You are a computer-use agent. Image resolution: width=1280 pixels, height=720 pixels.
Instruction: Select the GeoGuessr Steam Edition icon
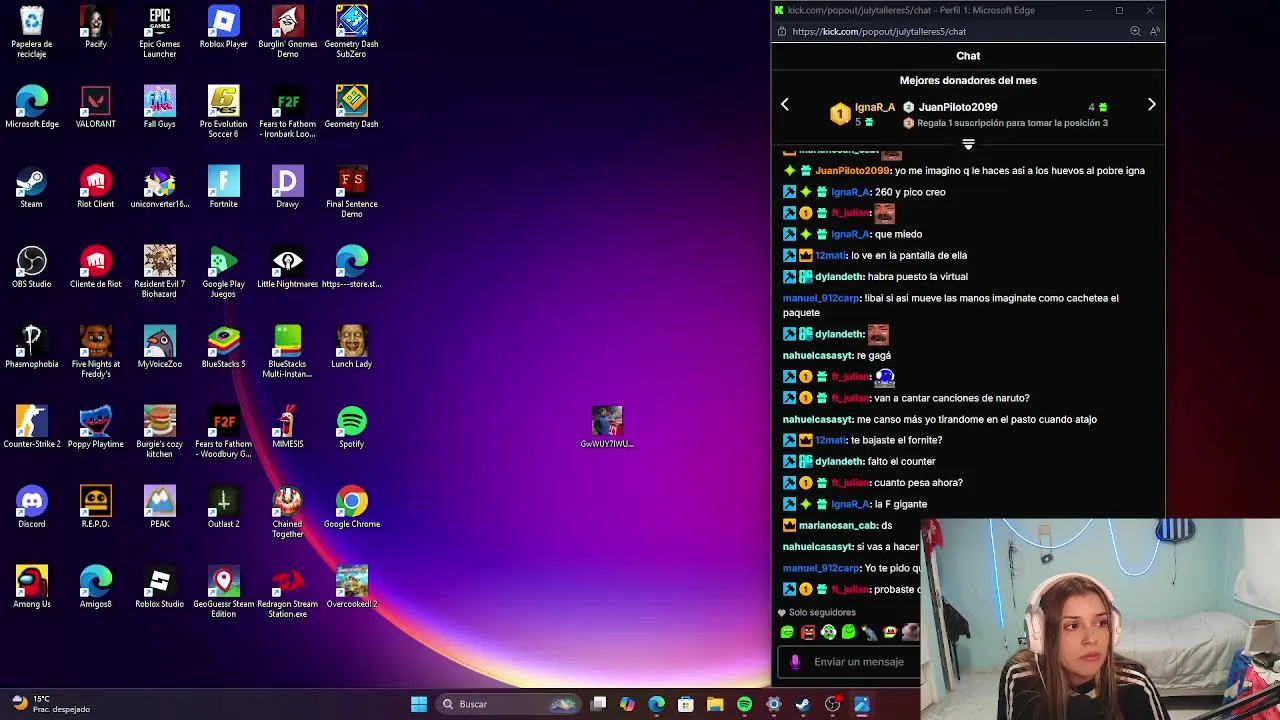224,591
